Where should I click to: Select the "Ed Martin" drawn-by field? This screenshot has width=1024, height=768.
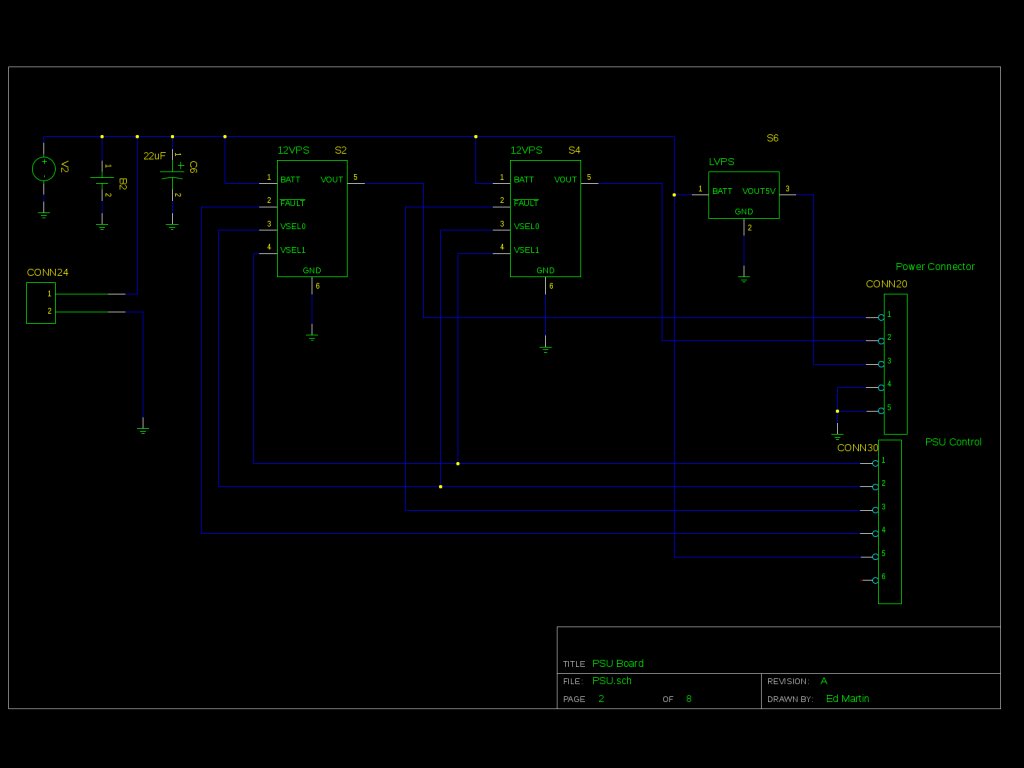[847, 699]
